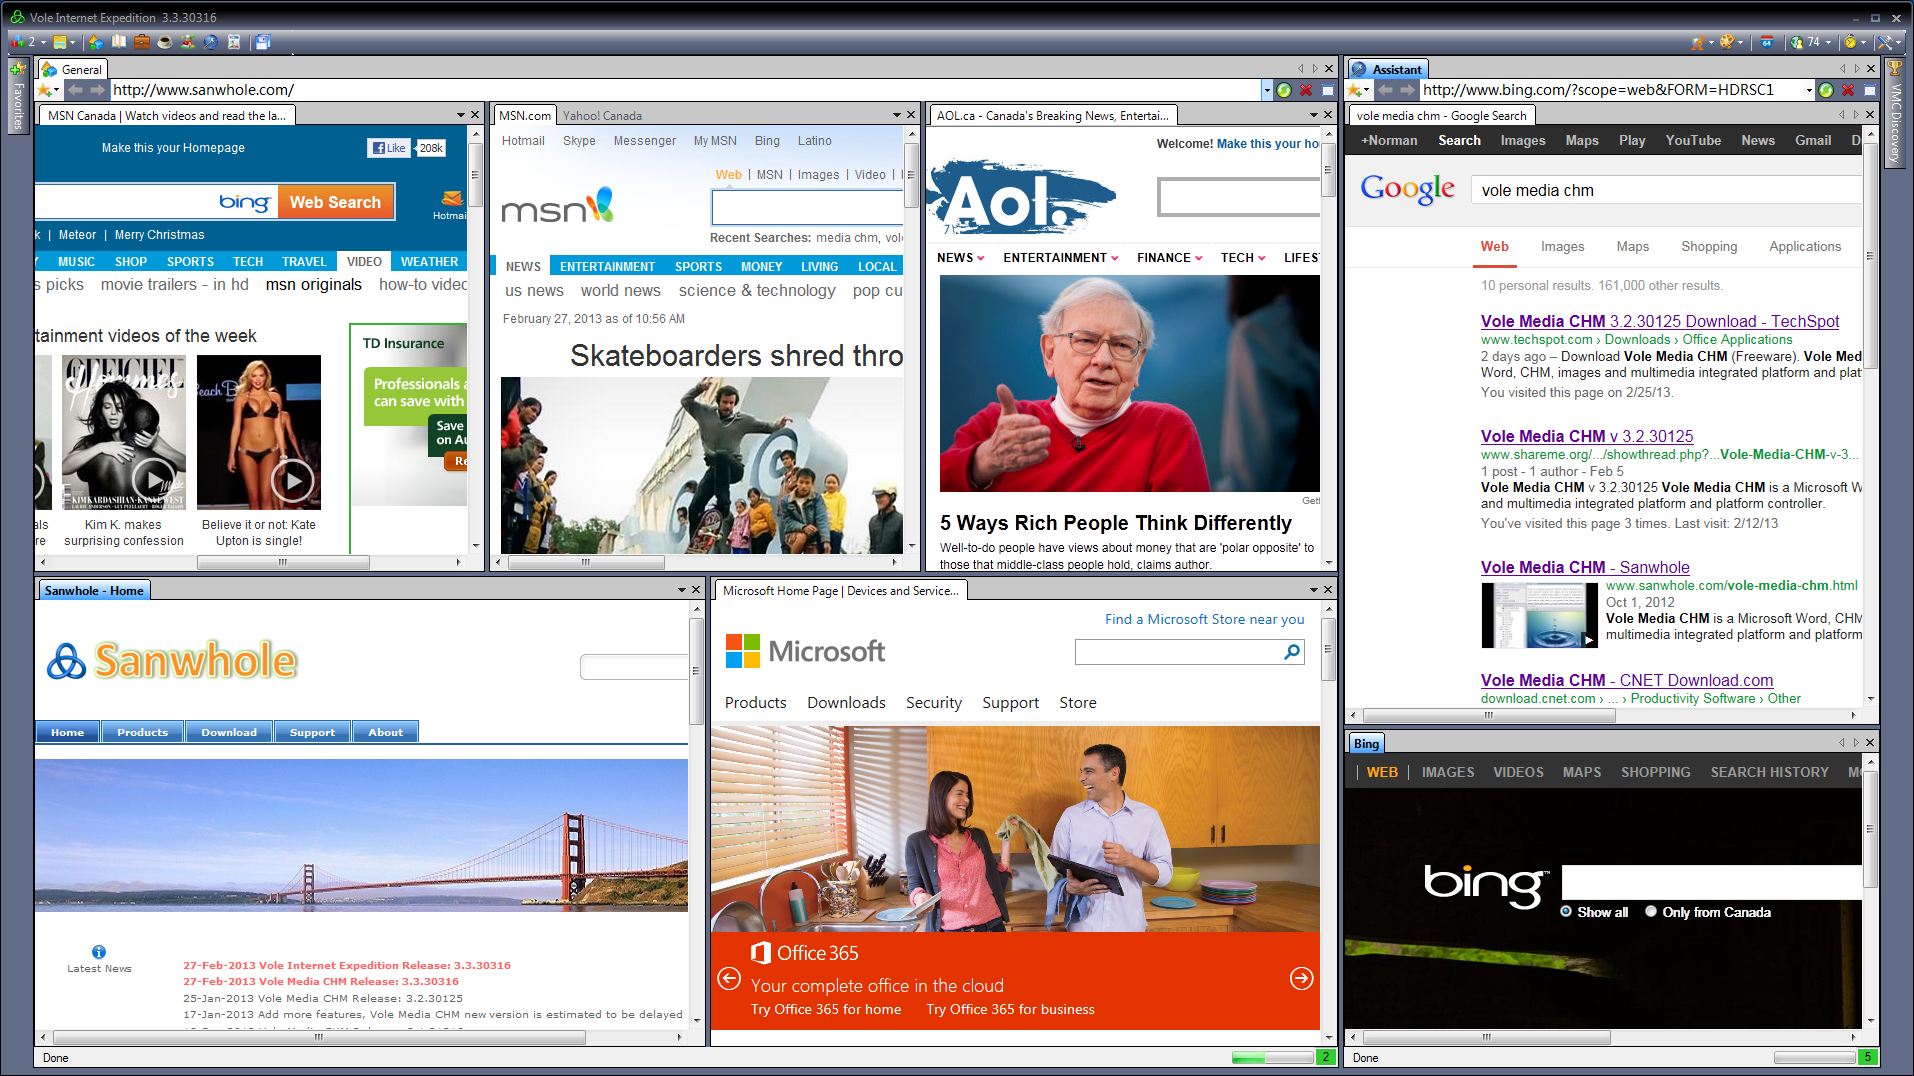The image size is (1914, 1076).
Task: Expand AOL ENTERTAINMENT menu arrow
Action: pos(1114,258)
